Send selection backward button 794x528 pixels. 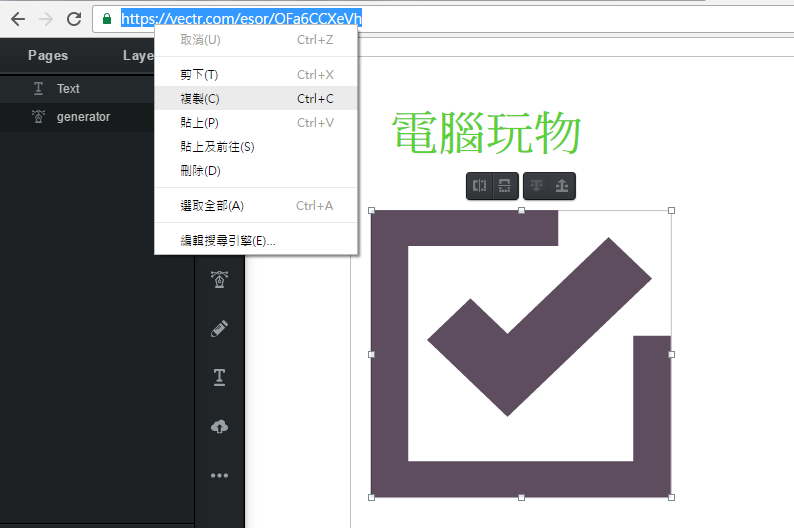[536, 186]
